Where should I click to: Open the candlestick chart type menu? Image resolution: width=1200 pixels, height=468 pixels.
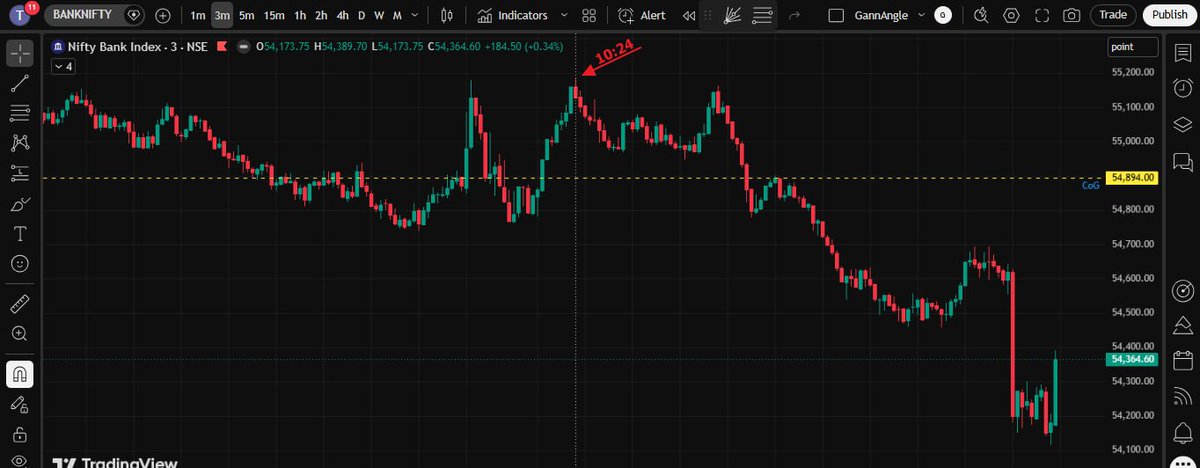tap(447, 15)
